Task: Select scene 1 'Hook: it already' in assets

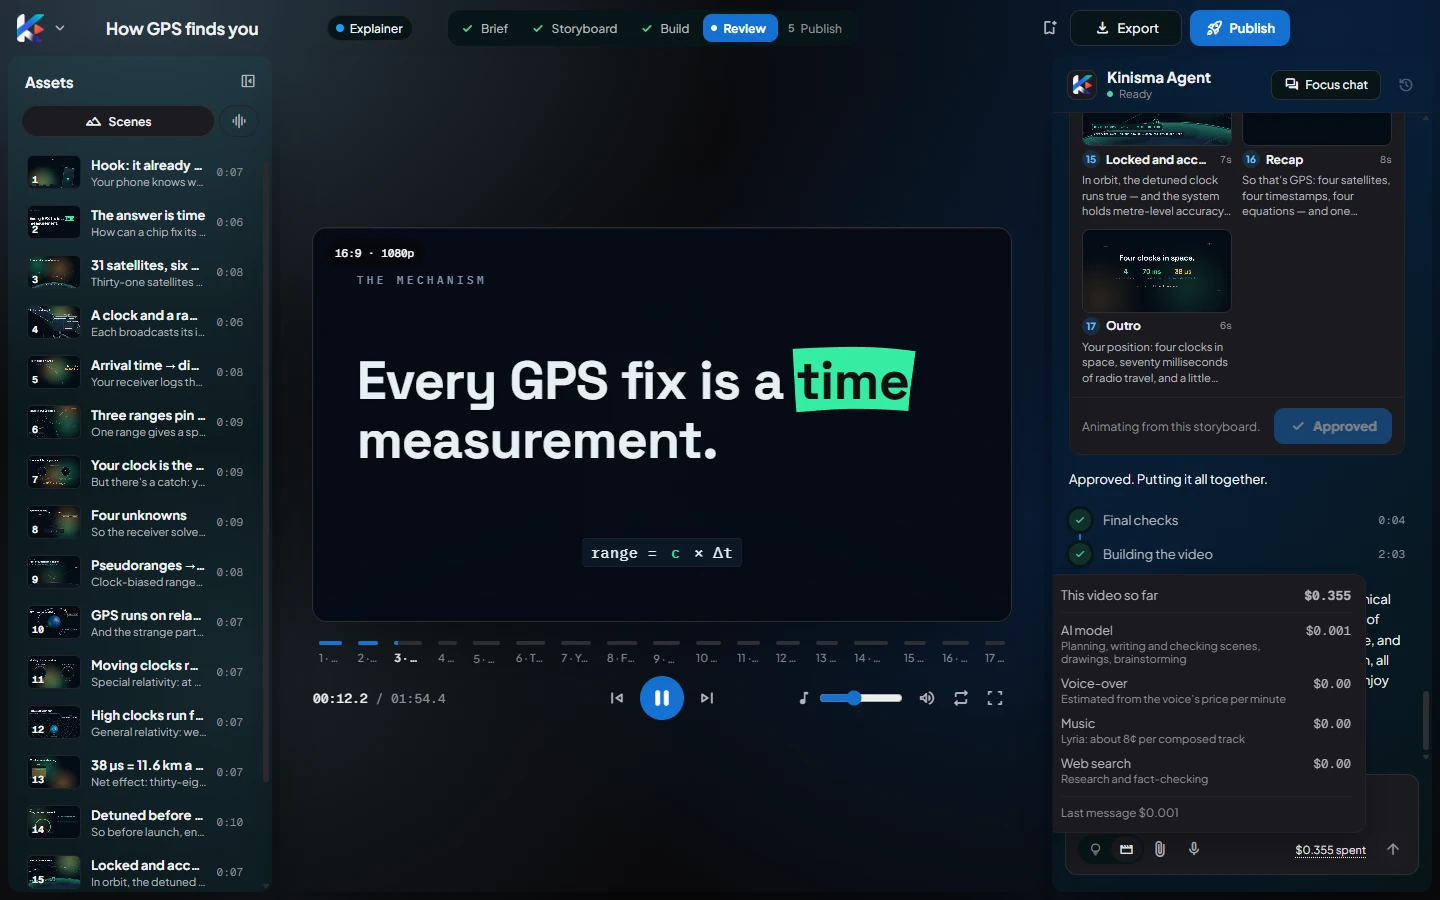Action: click(138, 172)
